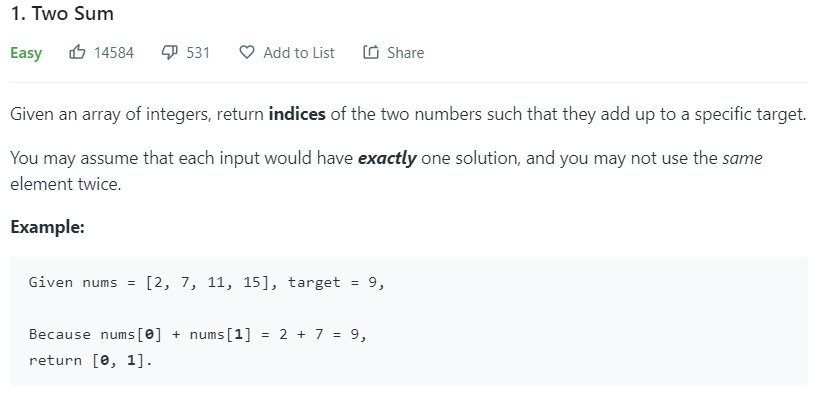The image size is (813, 400).
Task: Click the "Given nums" code line
Action: [x=205, y=282]
